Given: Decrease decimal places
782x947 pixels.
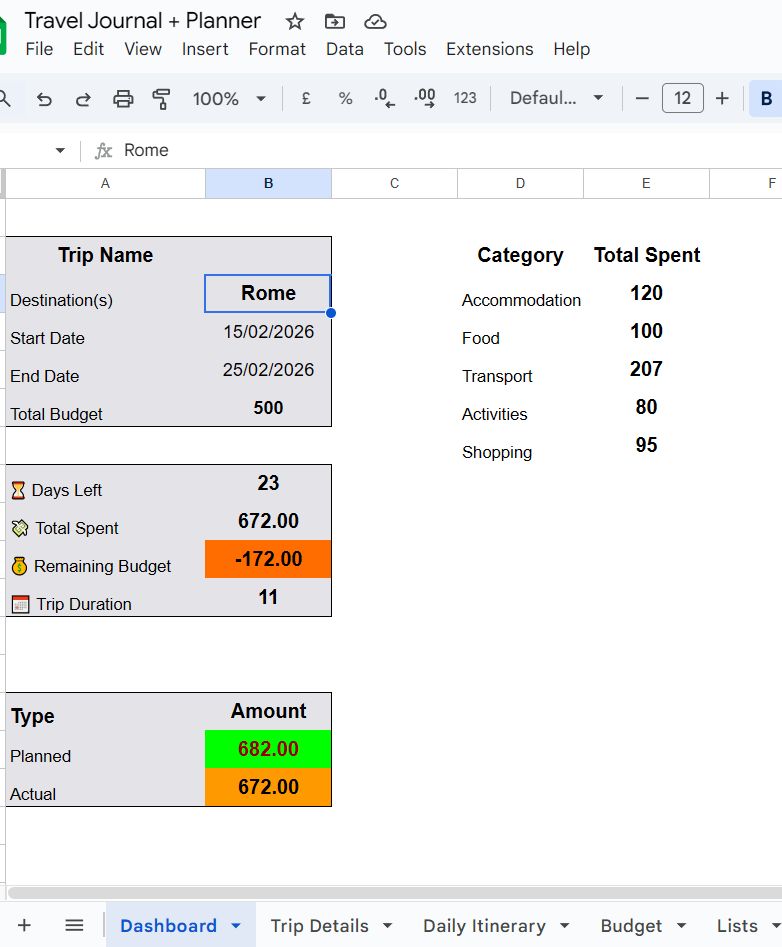Looking at the screenshot, I should point(385,98).
